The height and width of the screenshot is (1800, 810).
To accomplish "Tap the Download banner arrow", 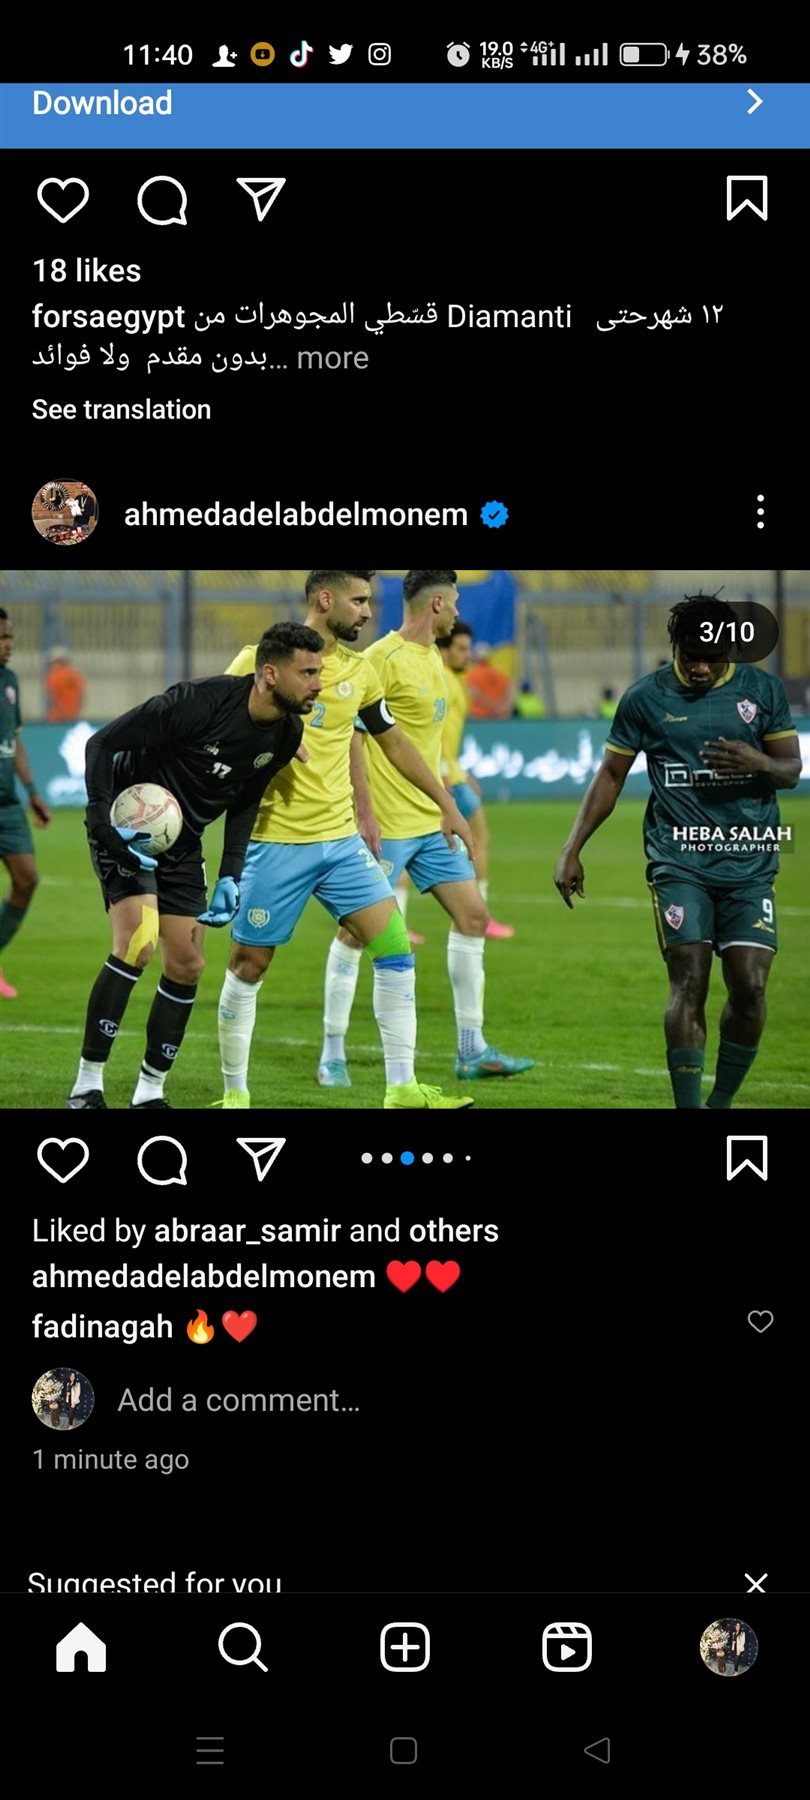I will coord(755,102).
